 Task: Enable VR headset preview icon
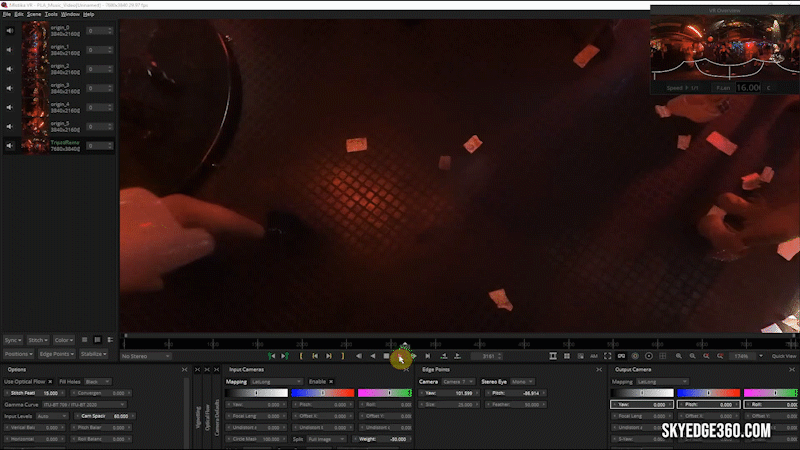(x=621, y=356)
